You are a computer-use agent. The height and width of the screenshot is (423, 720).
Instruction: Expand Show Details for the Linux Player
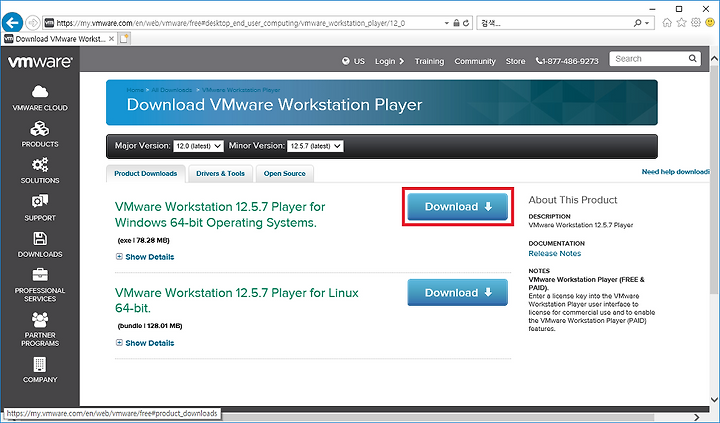tap(145, 343)
